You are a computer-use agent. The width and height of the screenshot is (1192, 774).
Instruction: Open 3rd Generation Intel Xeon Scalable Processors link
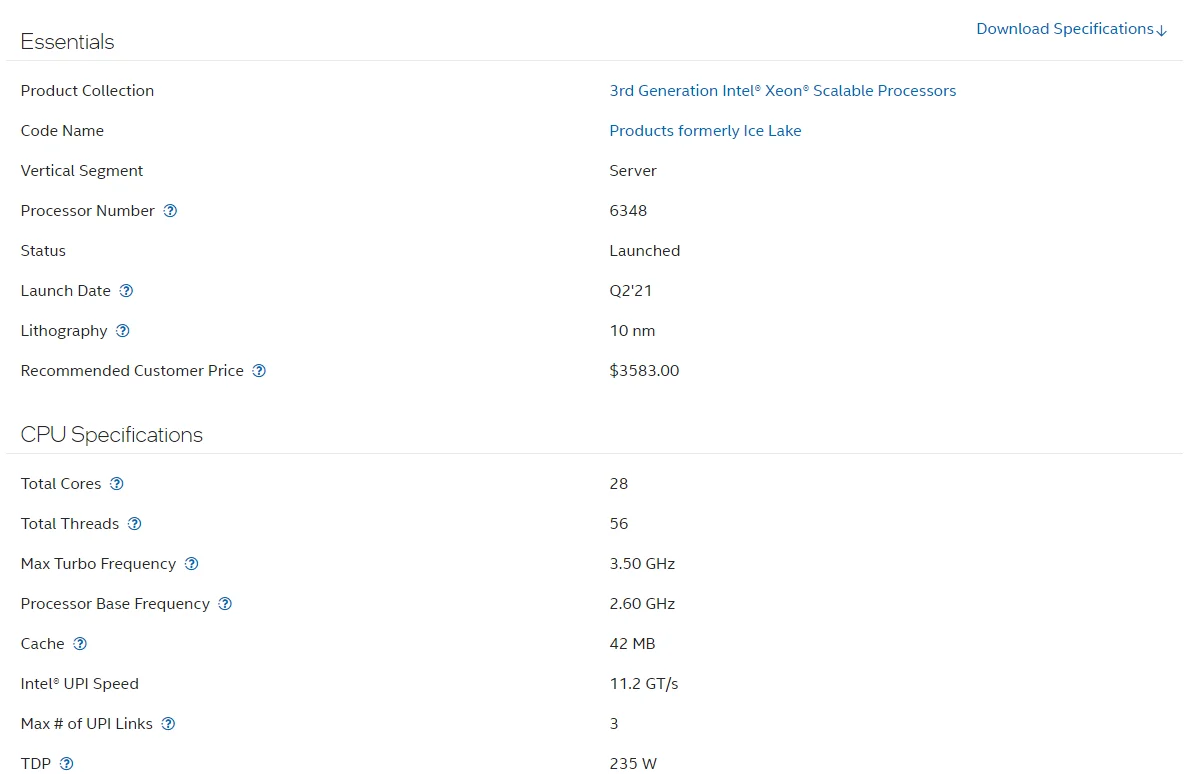782,91
